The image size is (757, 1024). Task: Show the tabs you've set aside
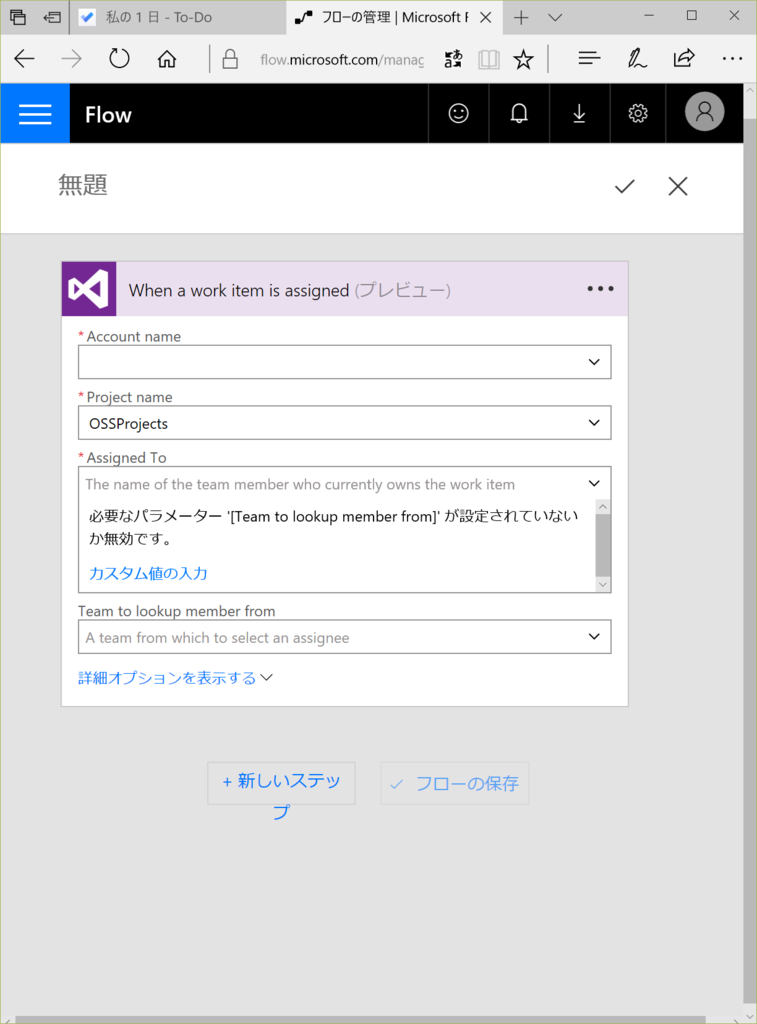pos(18,17)
